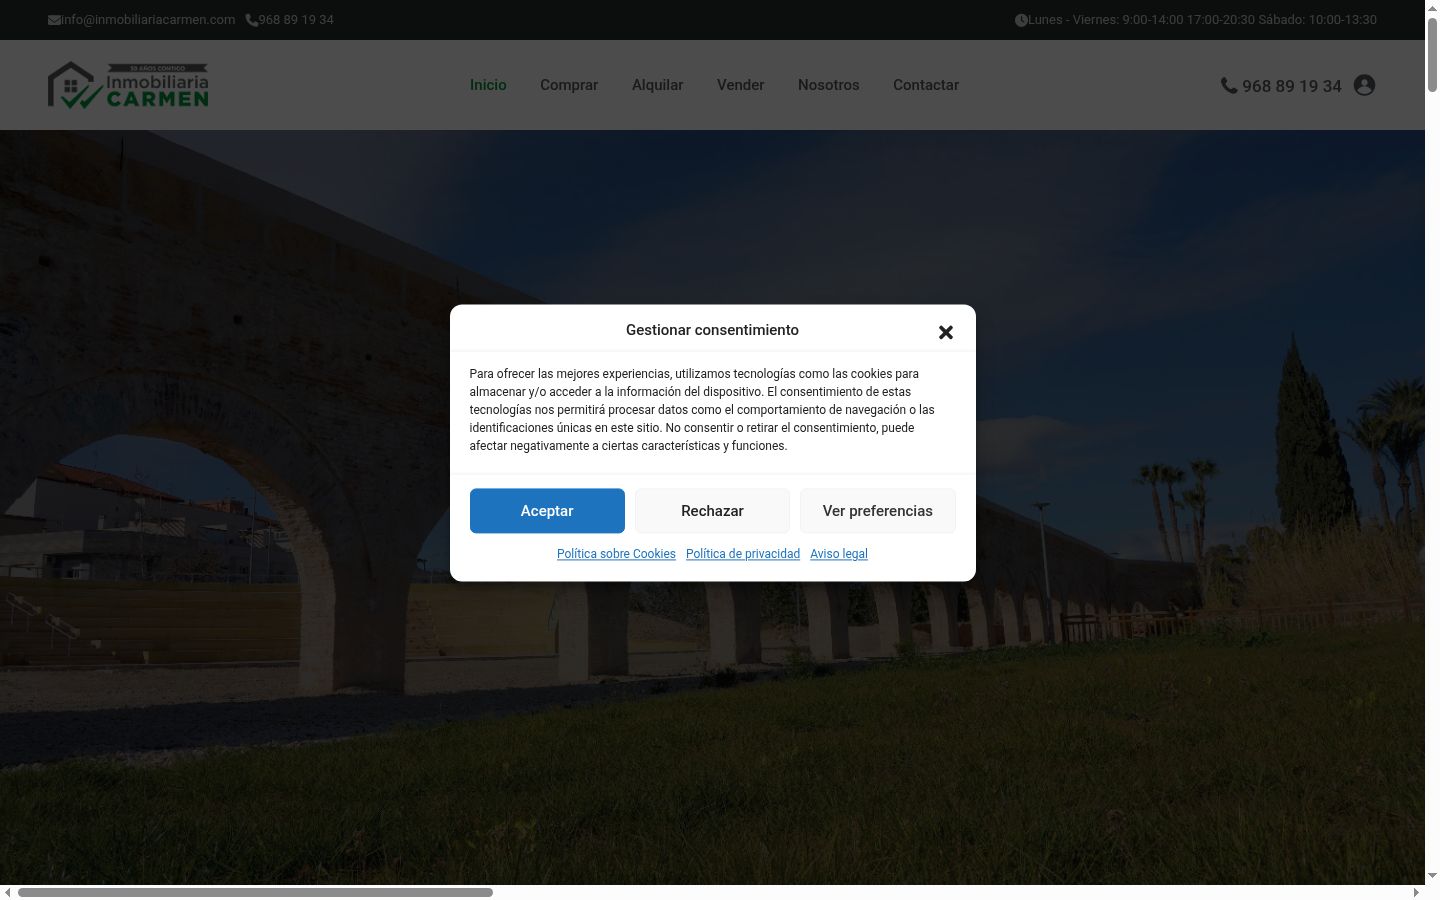Open the Vender page
This screenshot has height=900, width=1440.
pos(740,85)
